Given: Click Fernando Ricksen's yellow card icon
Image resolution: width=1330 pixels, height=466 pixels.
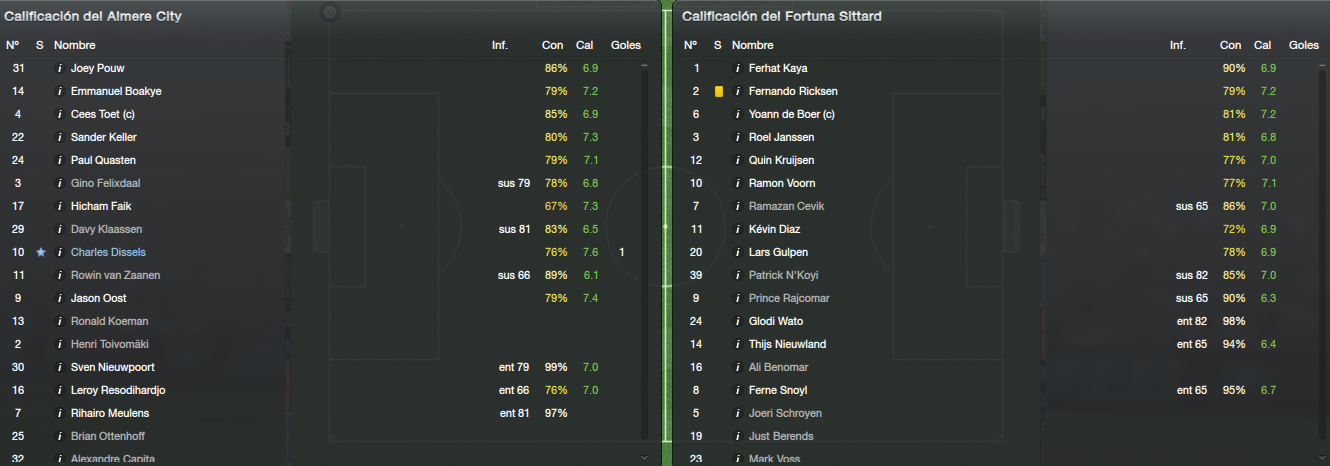Looking at the screenshot, I should point(718,91).
